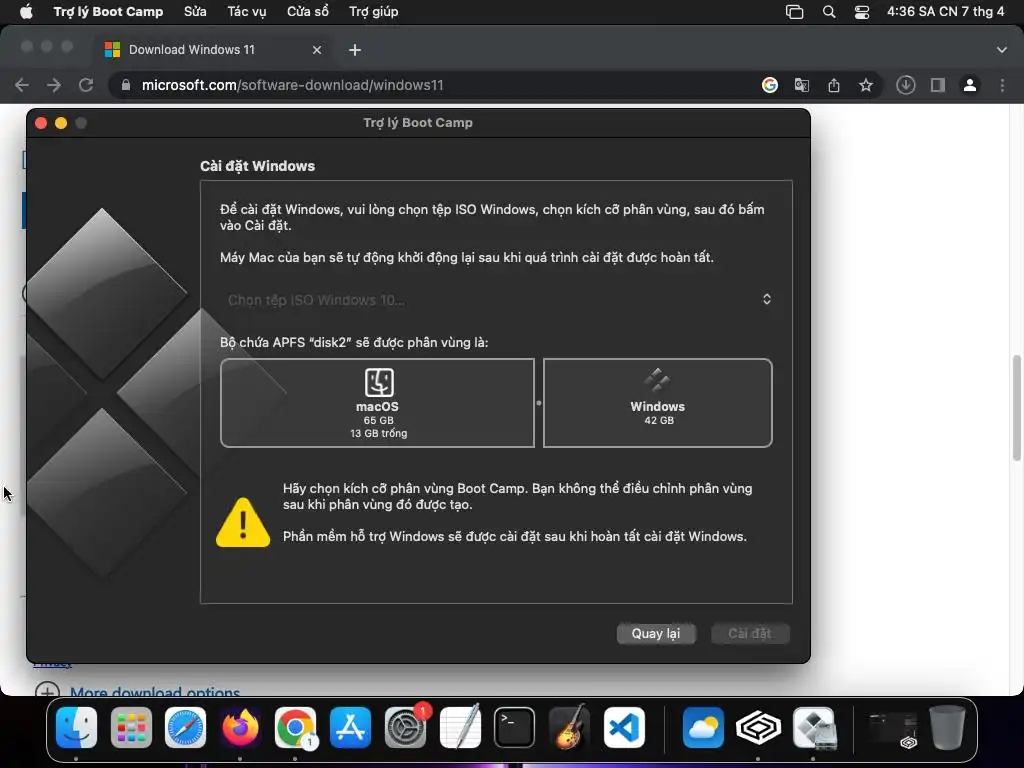Open a new browser tab
Image resolution: width=1024 pixels, height=768 pixels.
coord(355,50)
